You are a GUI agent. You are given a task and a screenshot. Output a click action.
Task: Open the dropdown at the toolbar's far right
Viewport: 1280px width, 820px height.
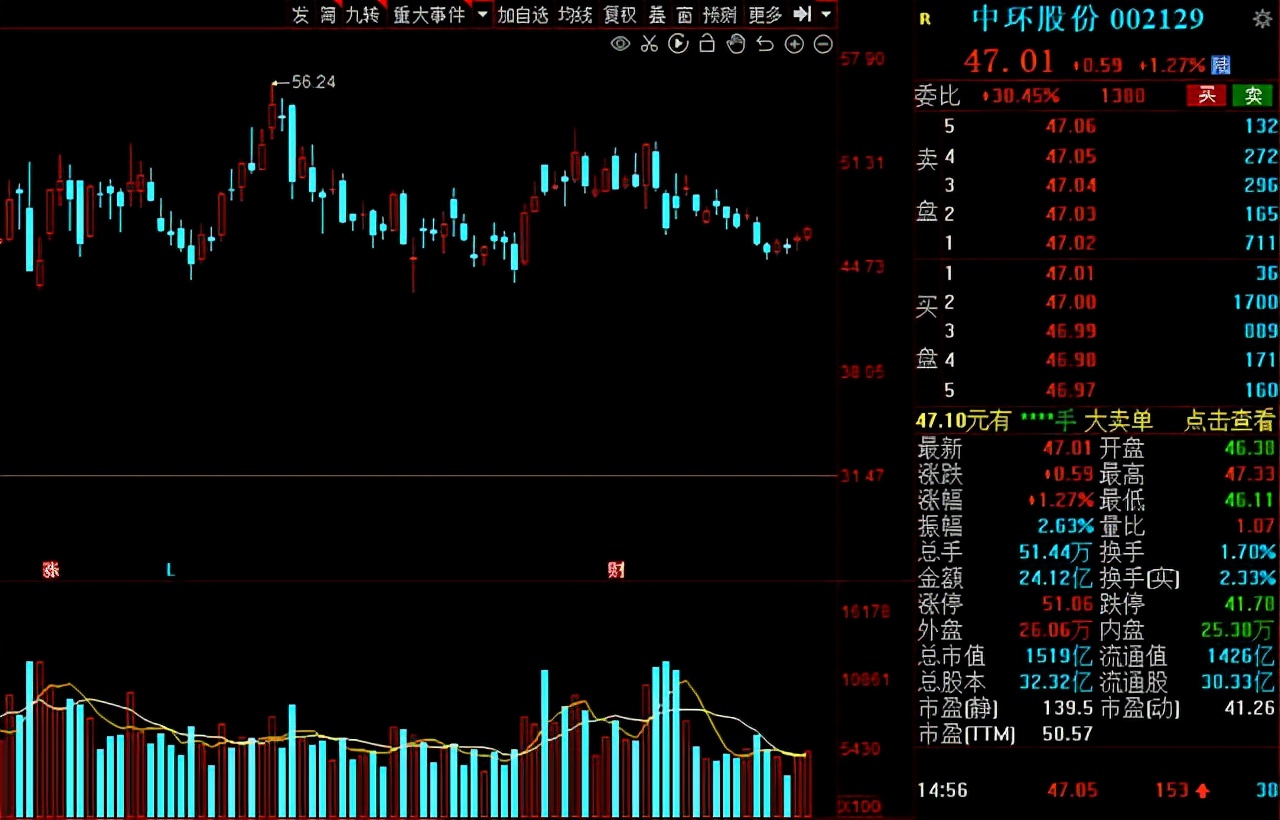(x=828, y=15)
